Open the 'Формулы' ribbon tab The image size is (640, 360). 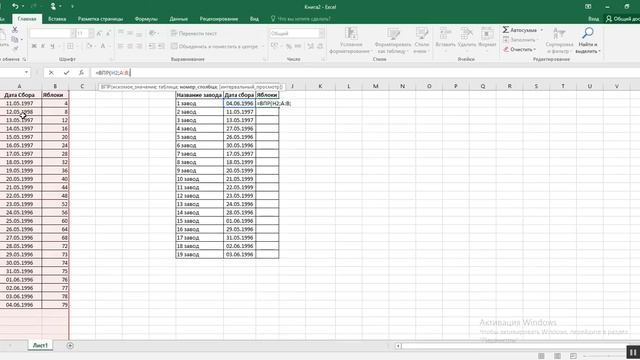(x=146, y=19)
